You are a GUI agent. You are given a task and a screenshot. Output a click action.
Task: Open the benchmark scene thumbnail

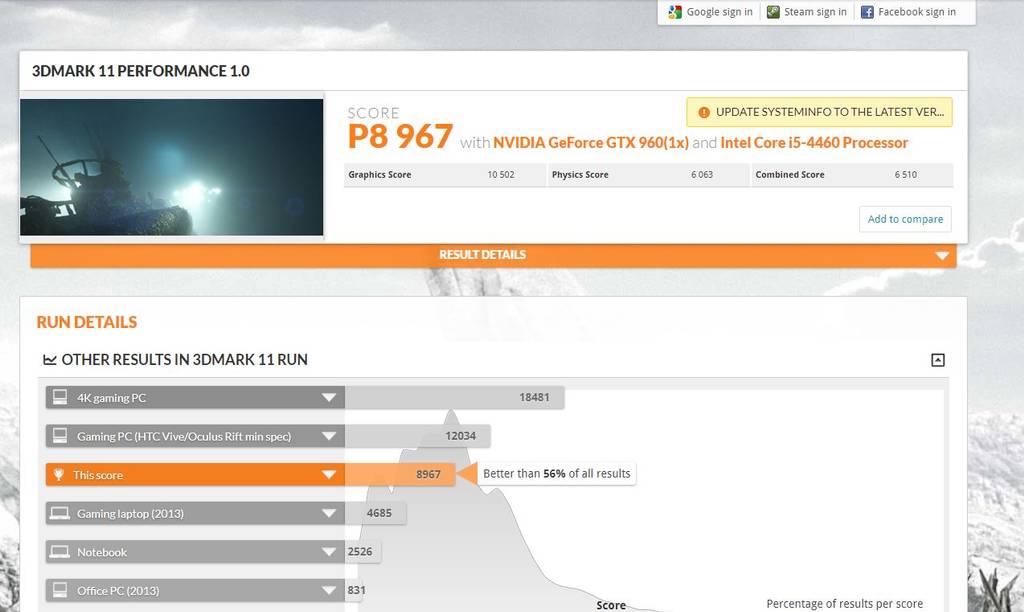(x=172, y=167)
